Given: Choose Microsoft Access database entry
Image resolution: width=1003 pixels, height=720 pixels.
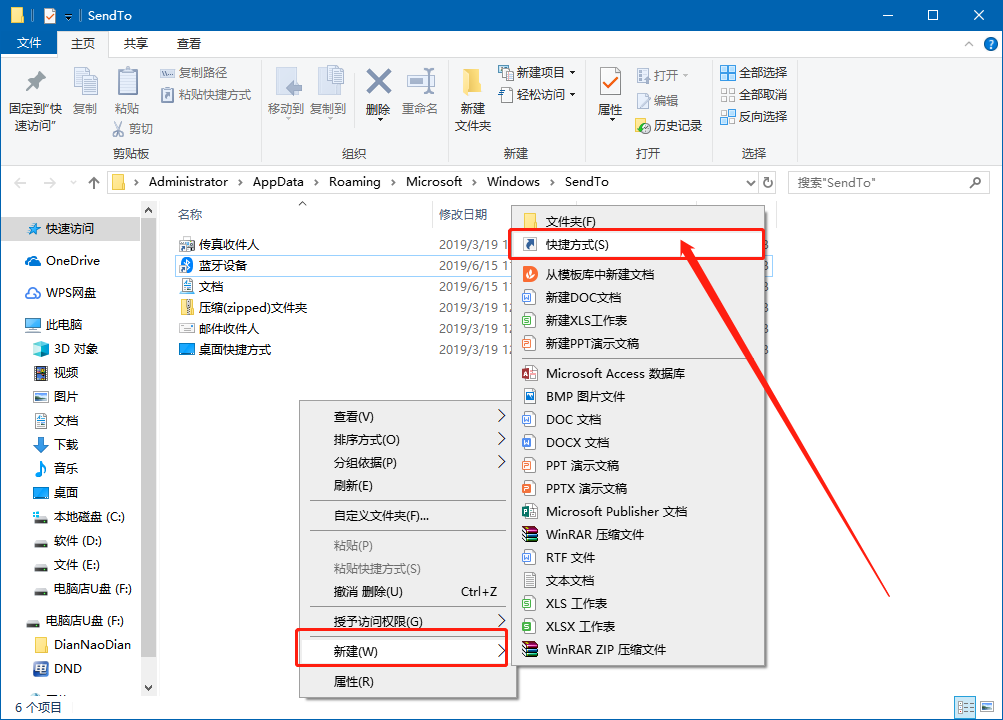Looking at the screenshot, I should (638, 373).
